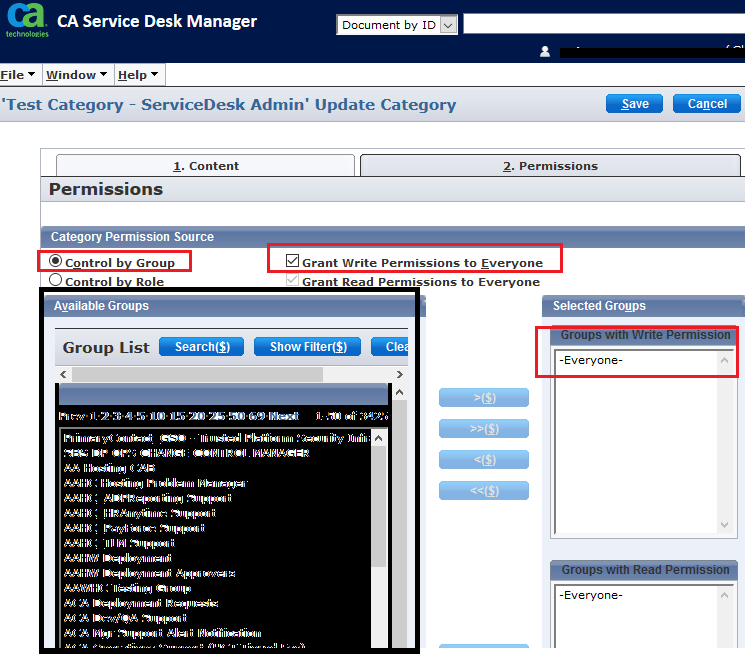Open the Document by ID dropdown
This screenshot has width=745, height=654.
click(x=397, y=25)
